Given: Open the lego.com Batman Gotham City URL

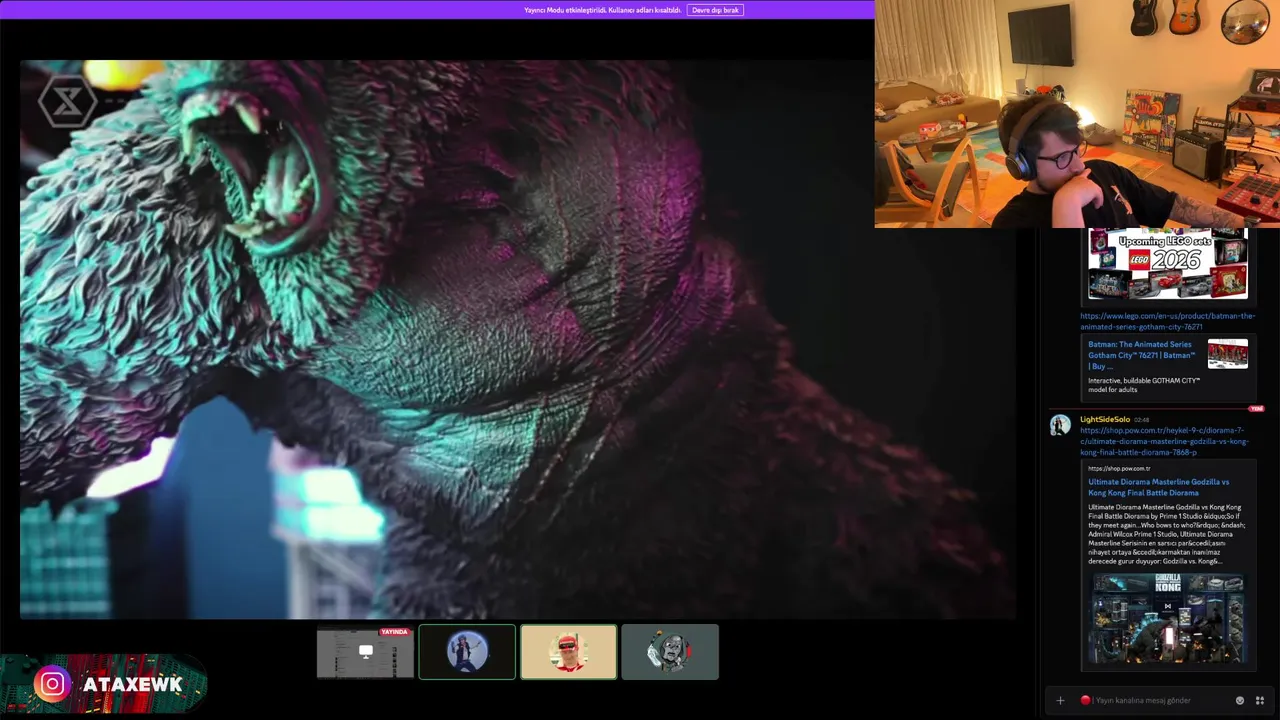Looking at the screenshot, I should point(1167,321).
